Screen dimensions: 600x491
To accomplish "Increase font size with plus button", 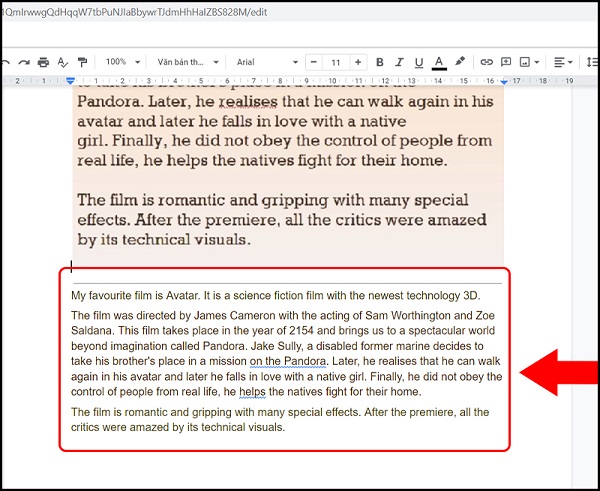I will click(x=358, y=62).
